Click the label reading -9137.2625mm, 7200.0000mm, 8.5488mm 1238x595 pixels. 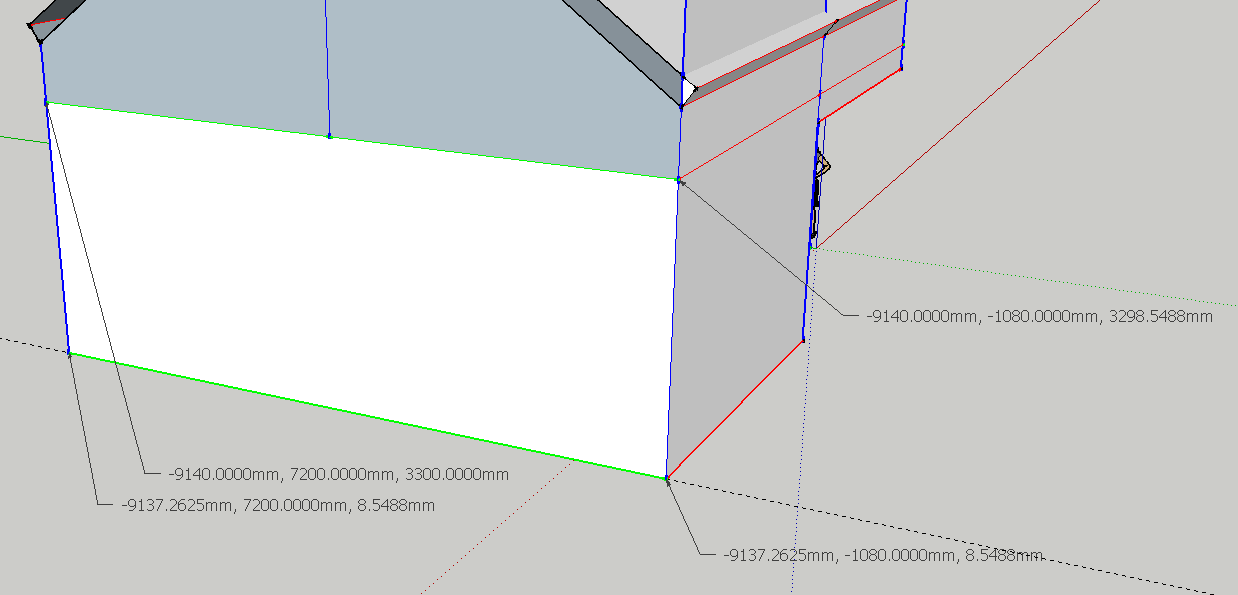[278, 505]
